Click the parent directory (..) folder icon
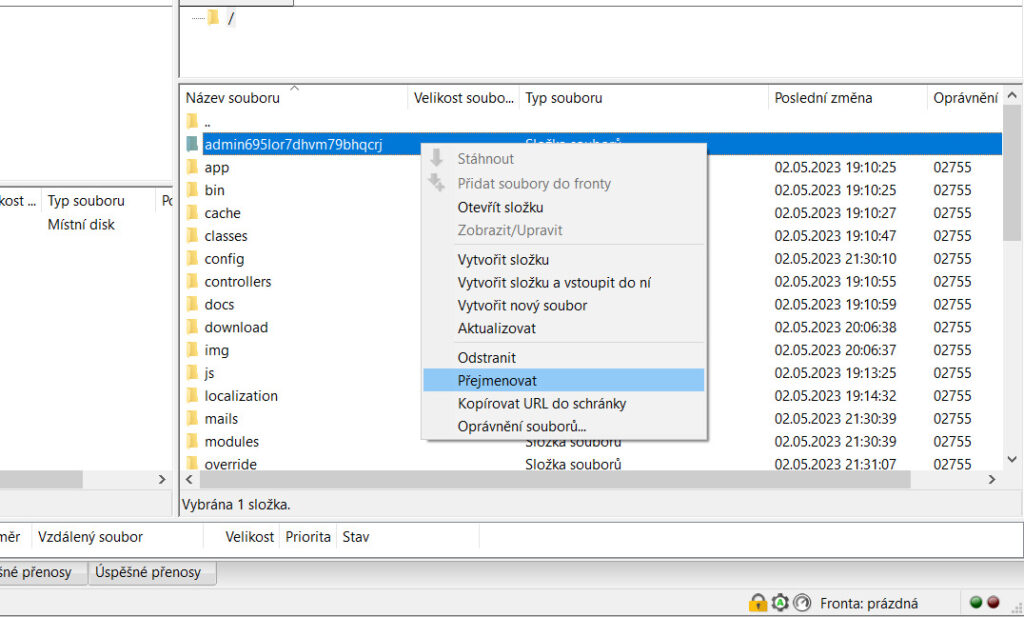This screenshot has height=617, width=1024. (192, 121)
